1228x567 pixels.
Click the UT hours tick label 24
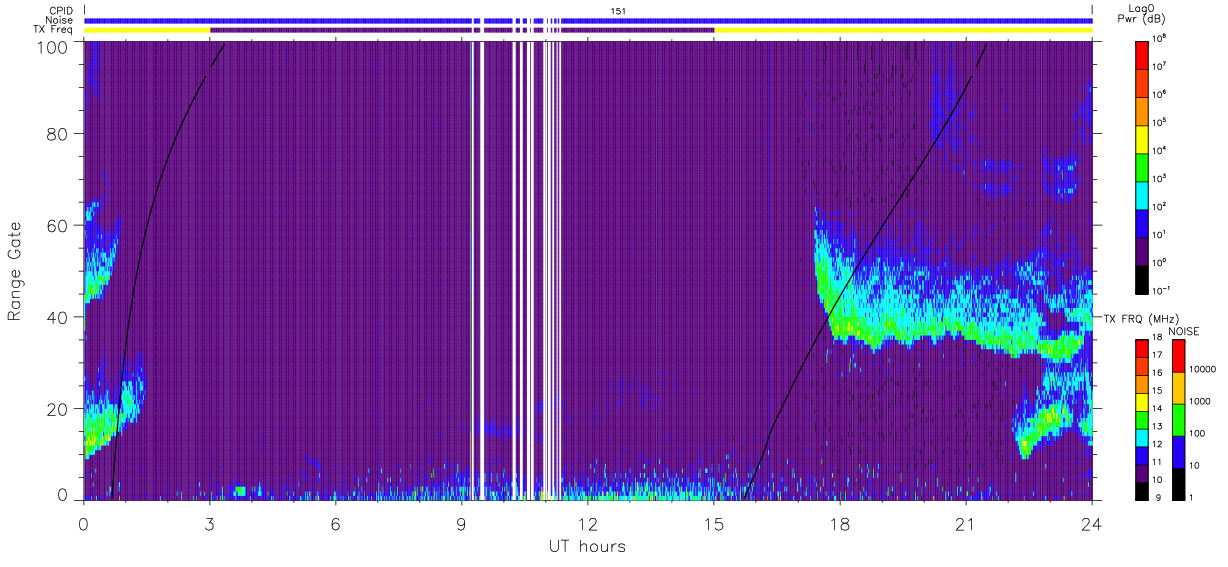point(1091,522)
